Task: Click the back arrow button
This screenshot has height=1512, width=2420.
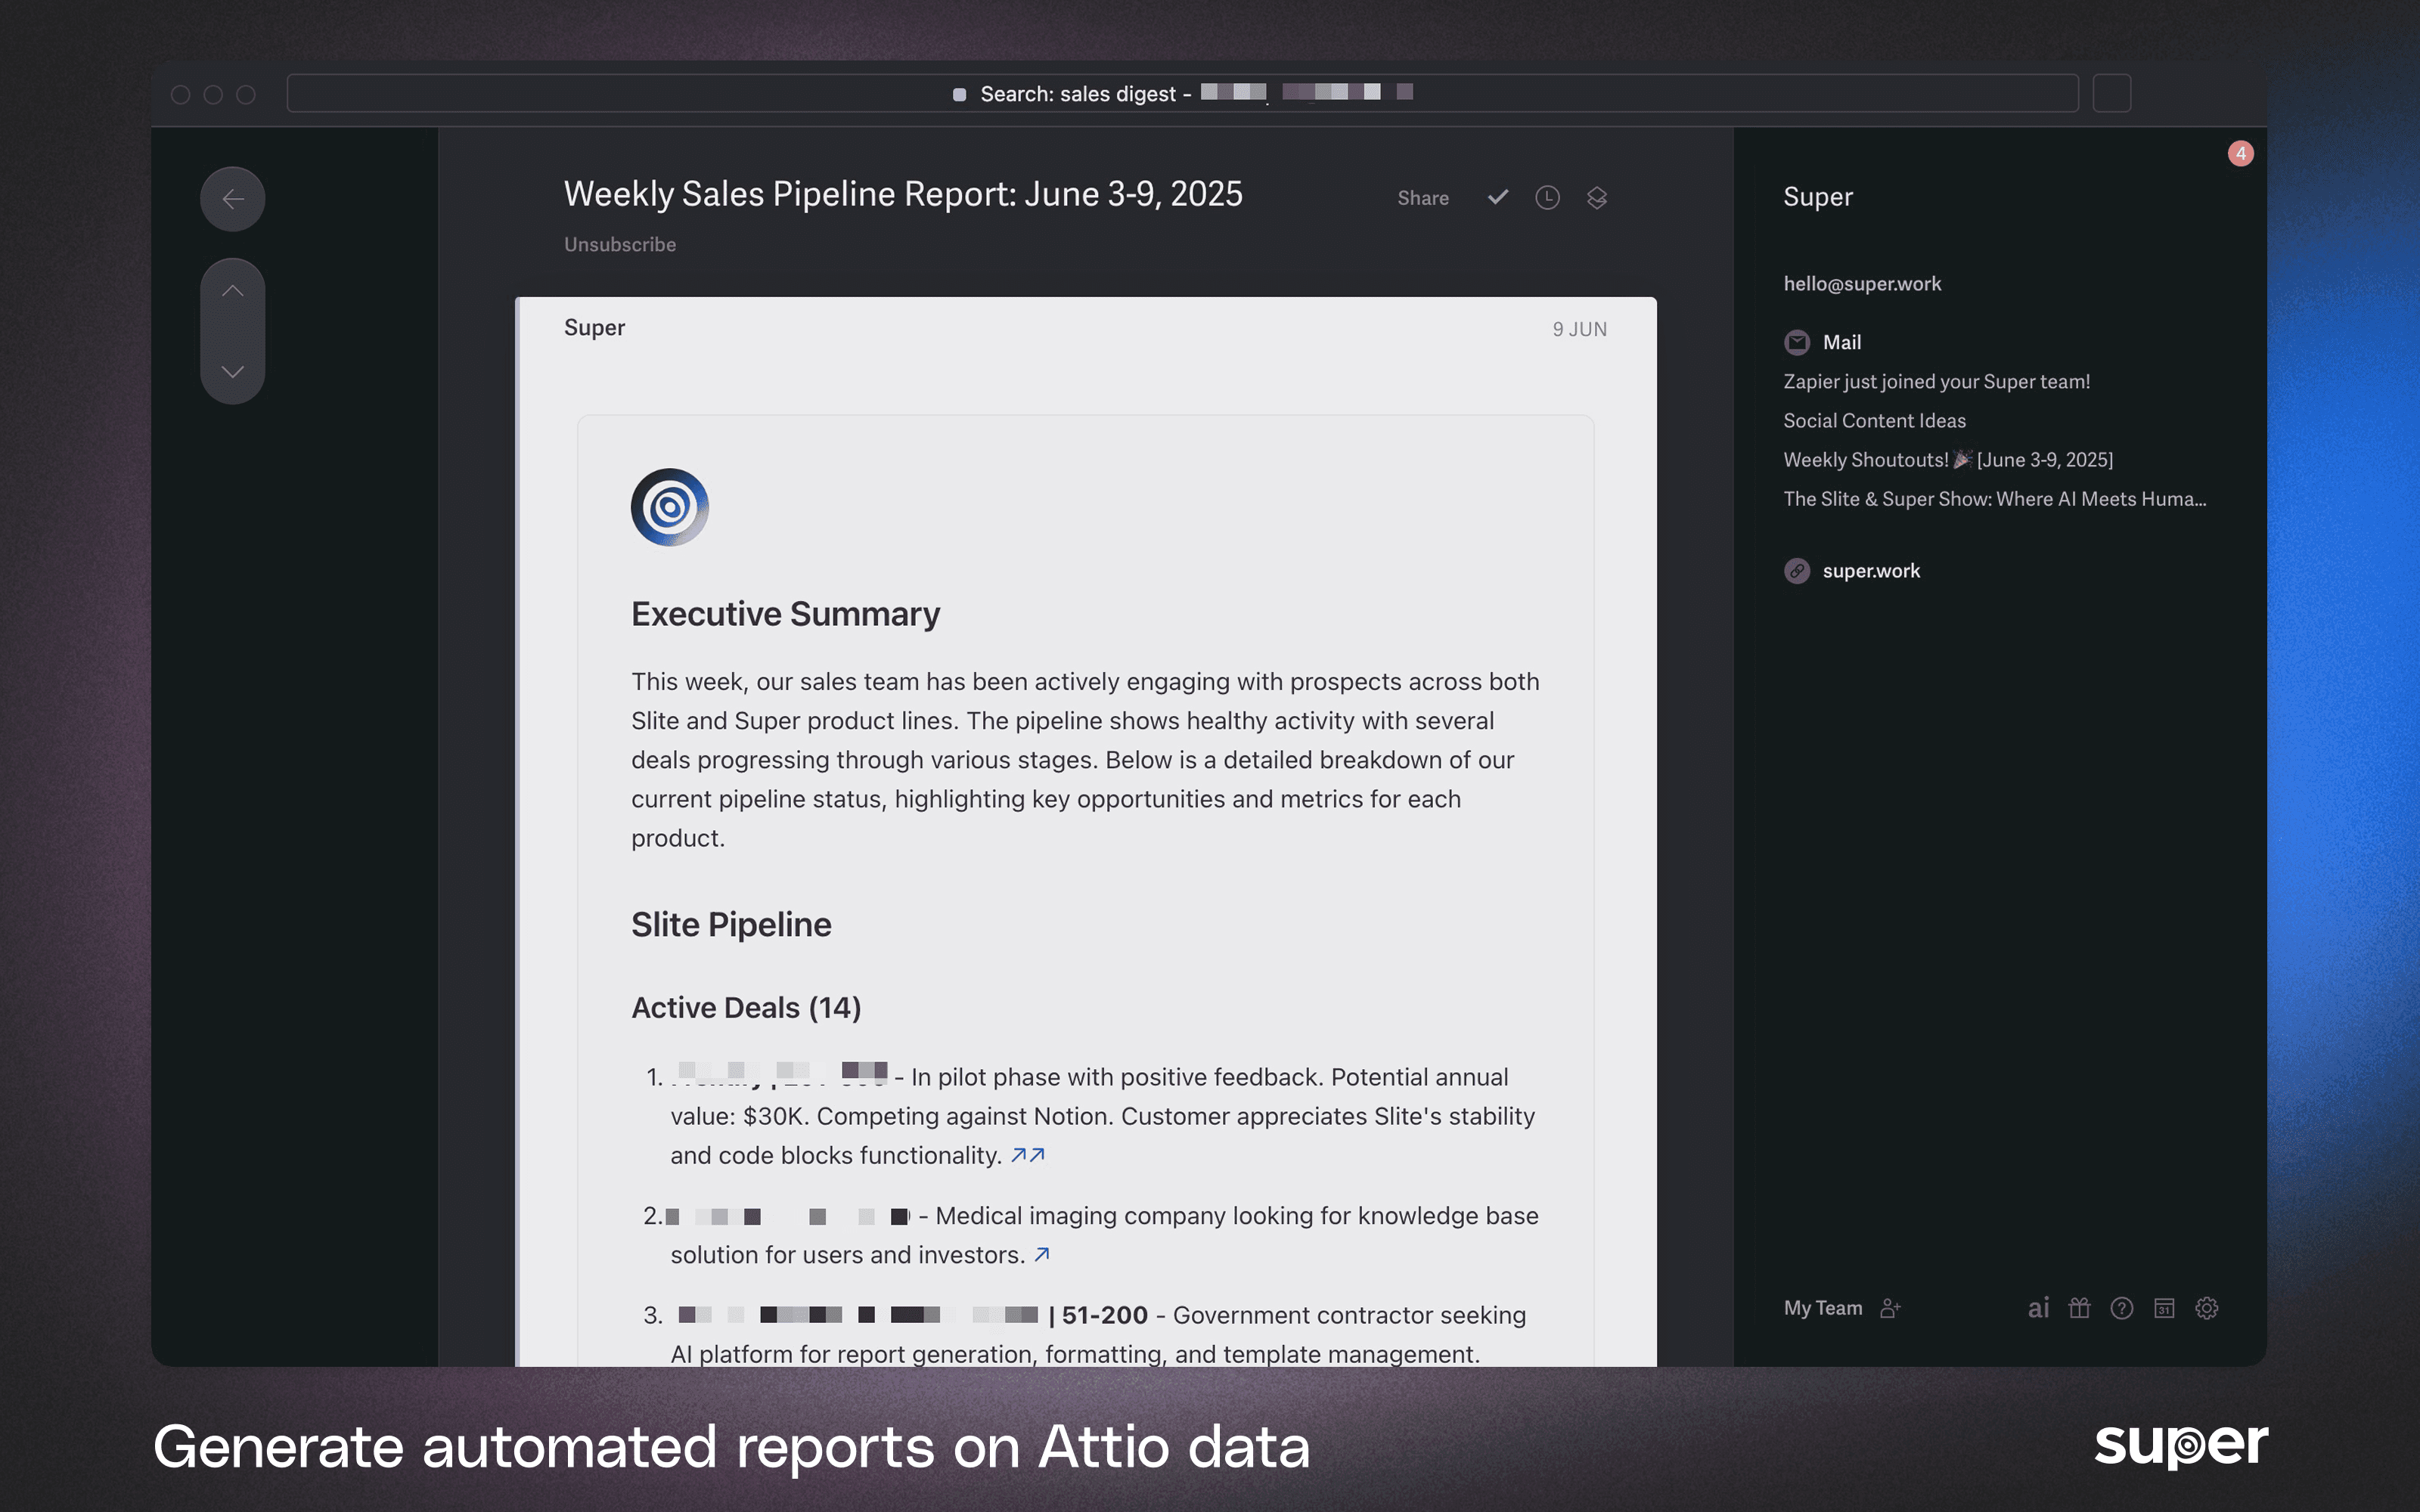Action: pos(232,199)
